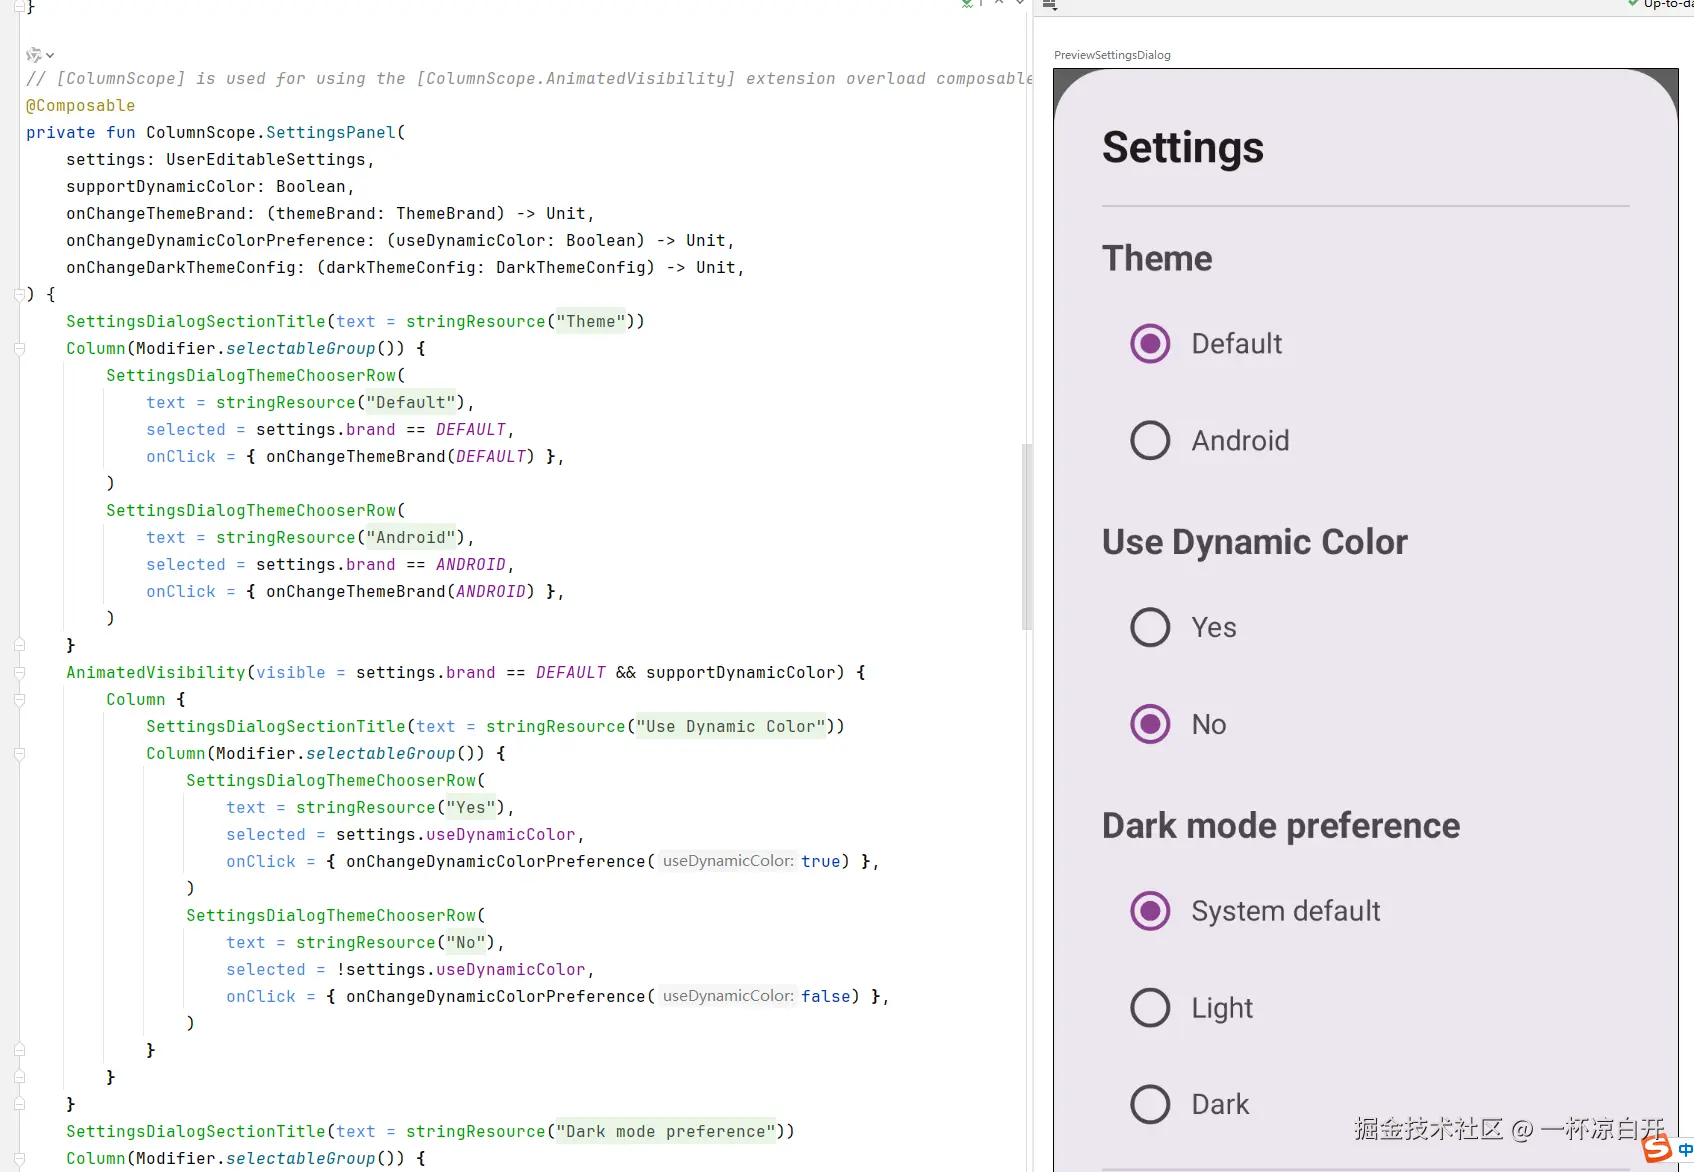This screenshot has width=1694, height=1172.
Task: Click the PreviewSettingsDialog preview label
Action: pyautogui.click(x=1112, y=55)
